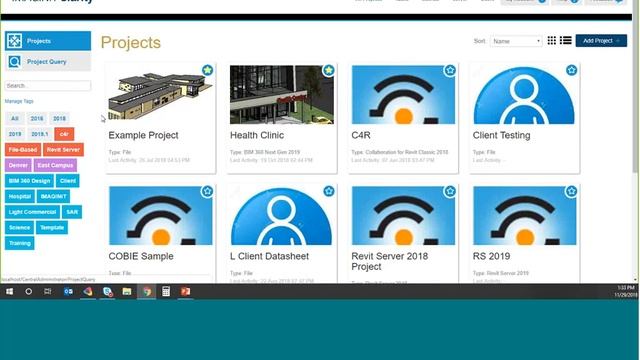Open the Manage Tags link

pyautogui.click(x=19, y=101)
